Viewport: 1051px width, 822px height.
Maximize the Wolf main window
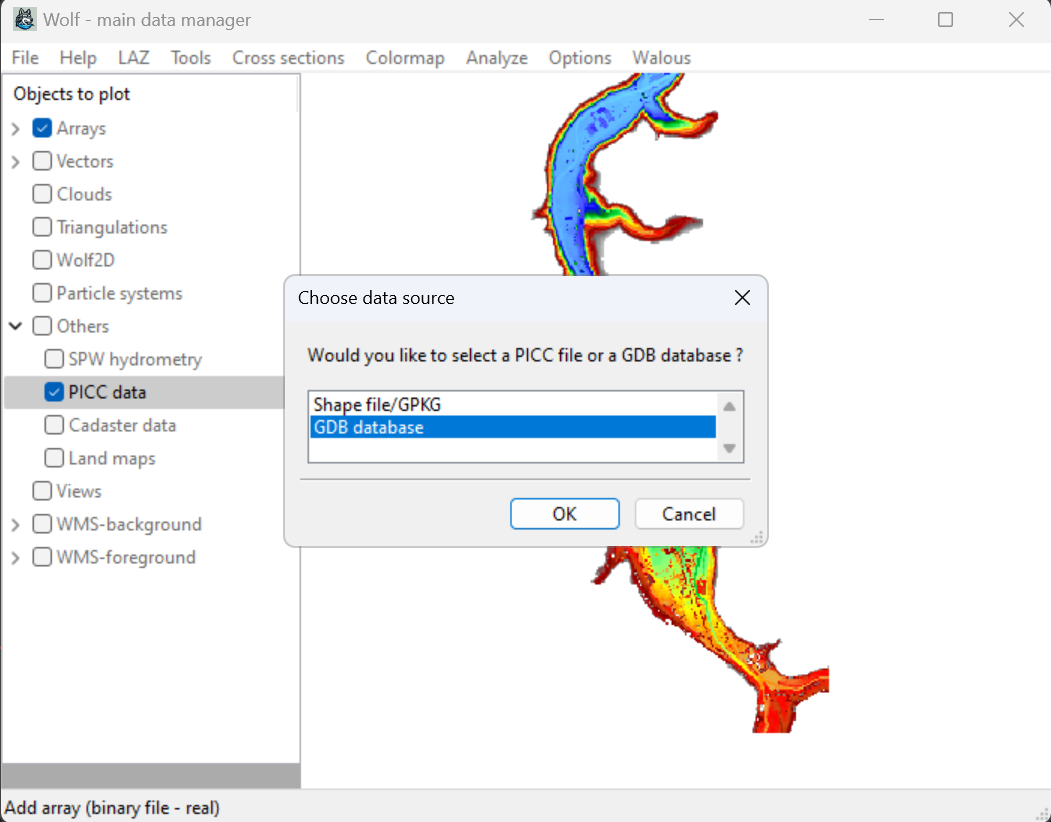click(945, 20)
